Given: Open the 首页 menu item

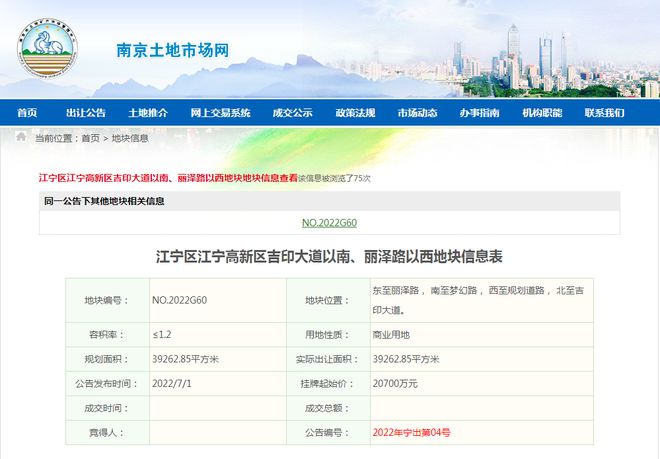Looking at the screenshot, I should pyautogui.click(x=27, y=113).
